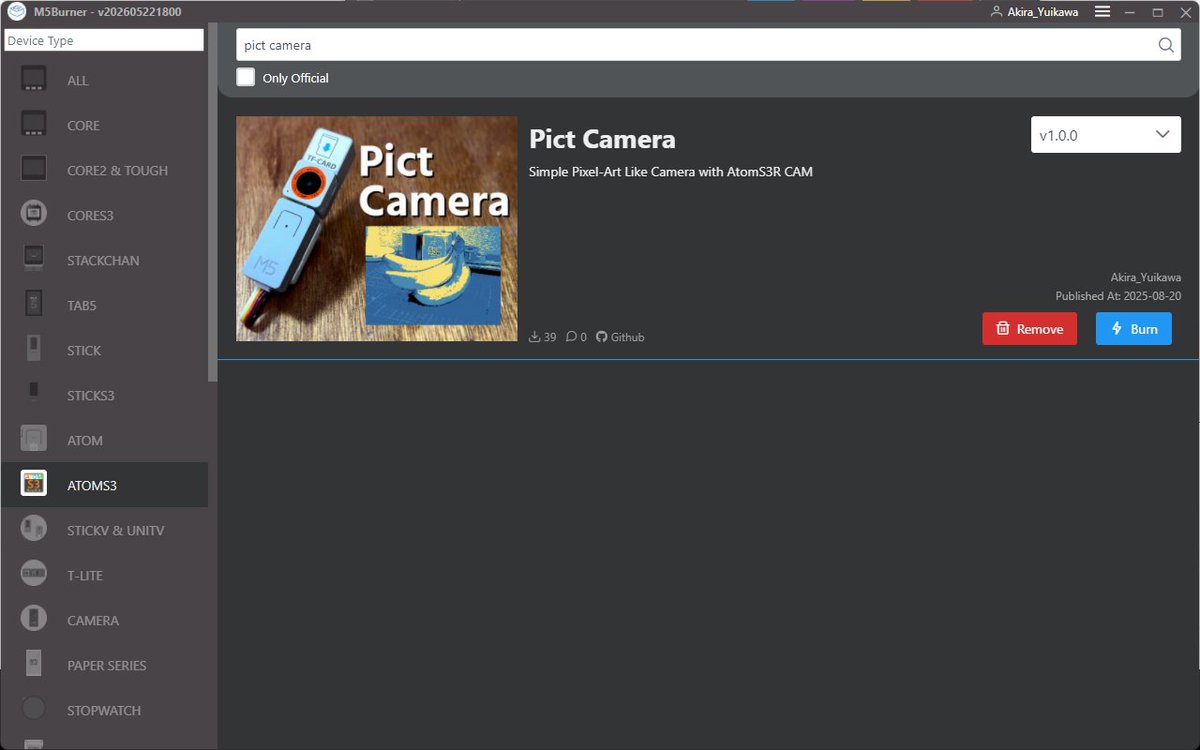Open the comments bubble icon
This screenshot has height=750, width=1200.
tap(571, 337)
